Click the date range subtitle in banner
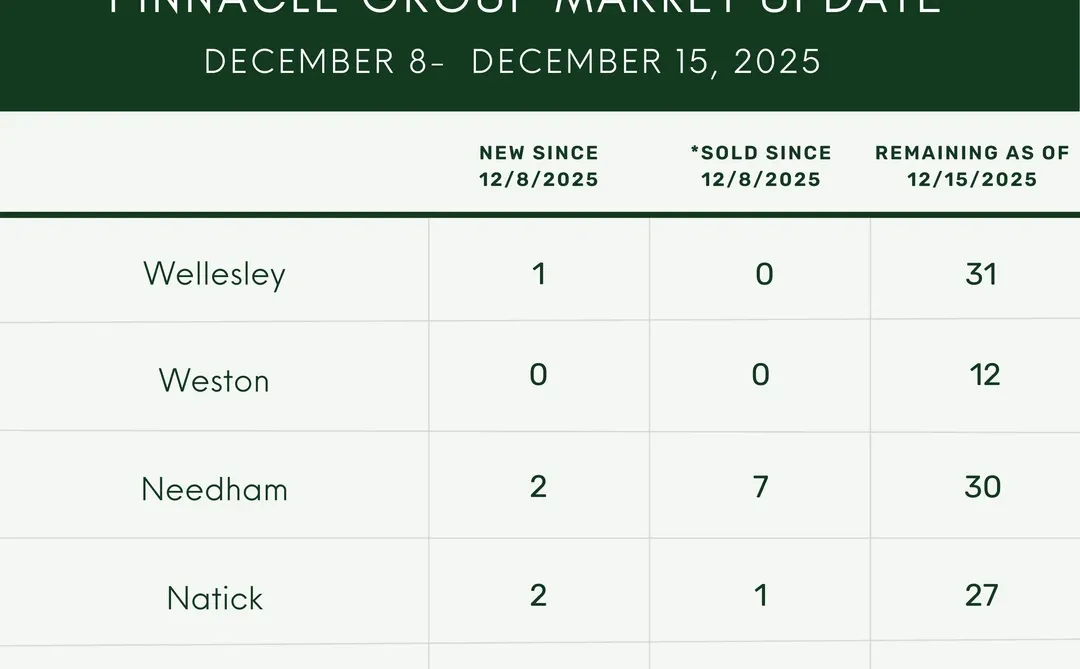 pyautogui.click(x=512, y=61)
